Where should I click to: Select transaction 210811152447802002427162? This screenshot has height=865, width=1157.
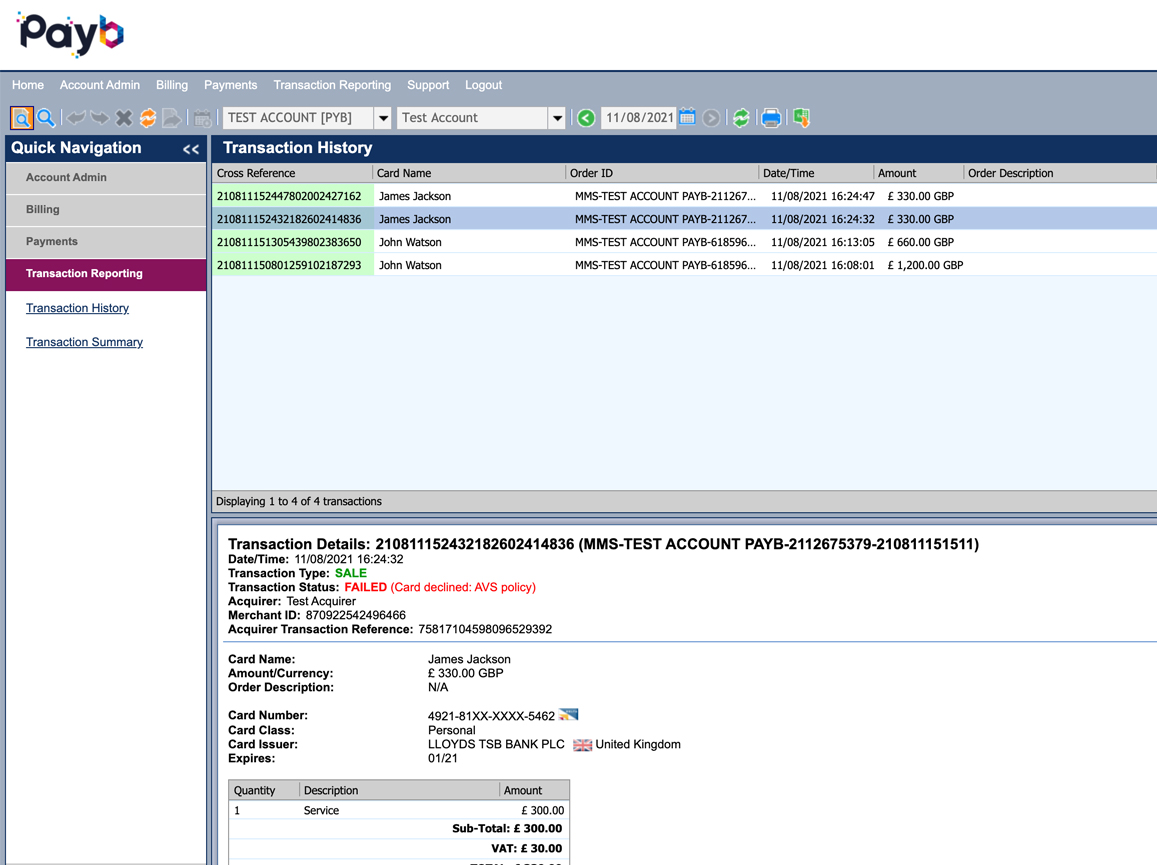pos(684,196)
